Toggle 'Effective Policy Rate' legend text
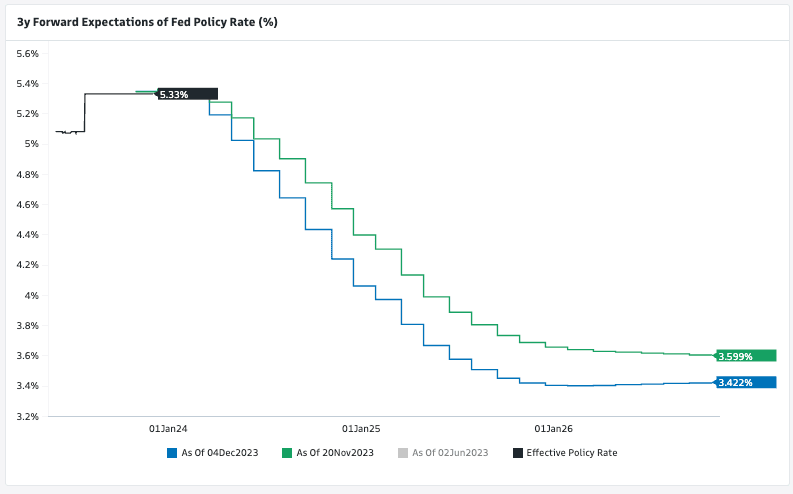Viewport: 793px width, 494px height. click(x=571, y=453)
